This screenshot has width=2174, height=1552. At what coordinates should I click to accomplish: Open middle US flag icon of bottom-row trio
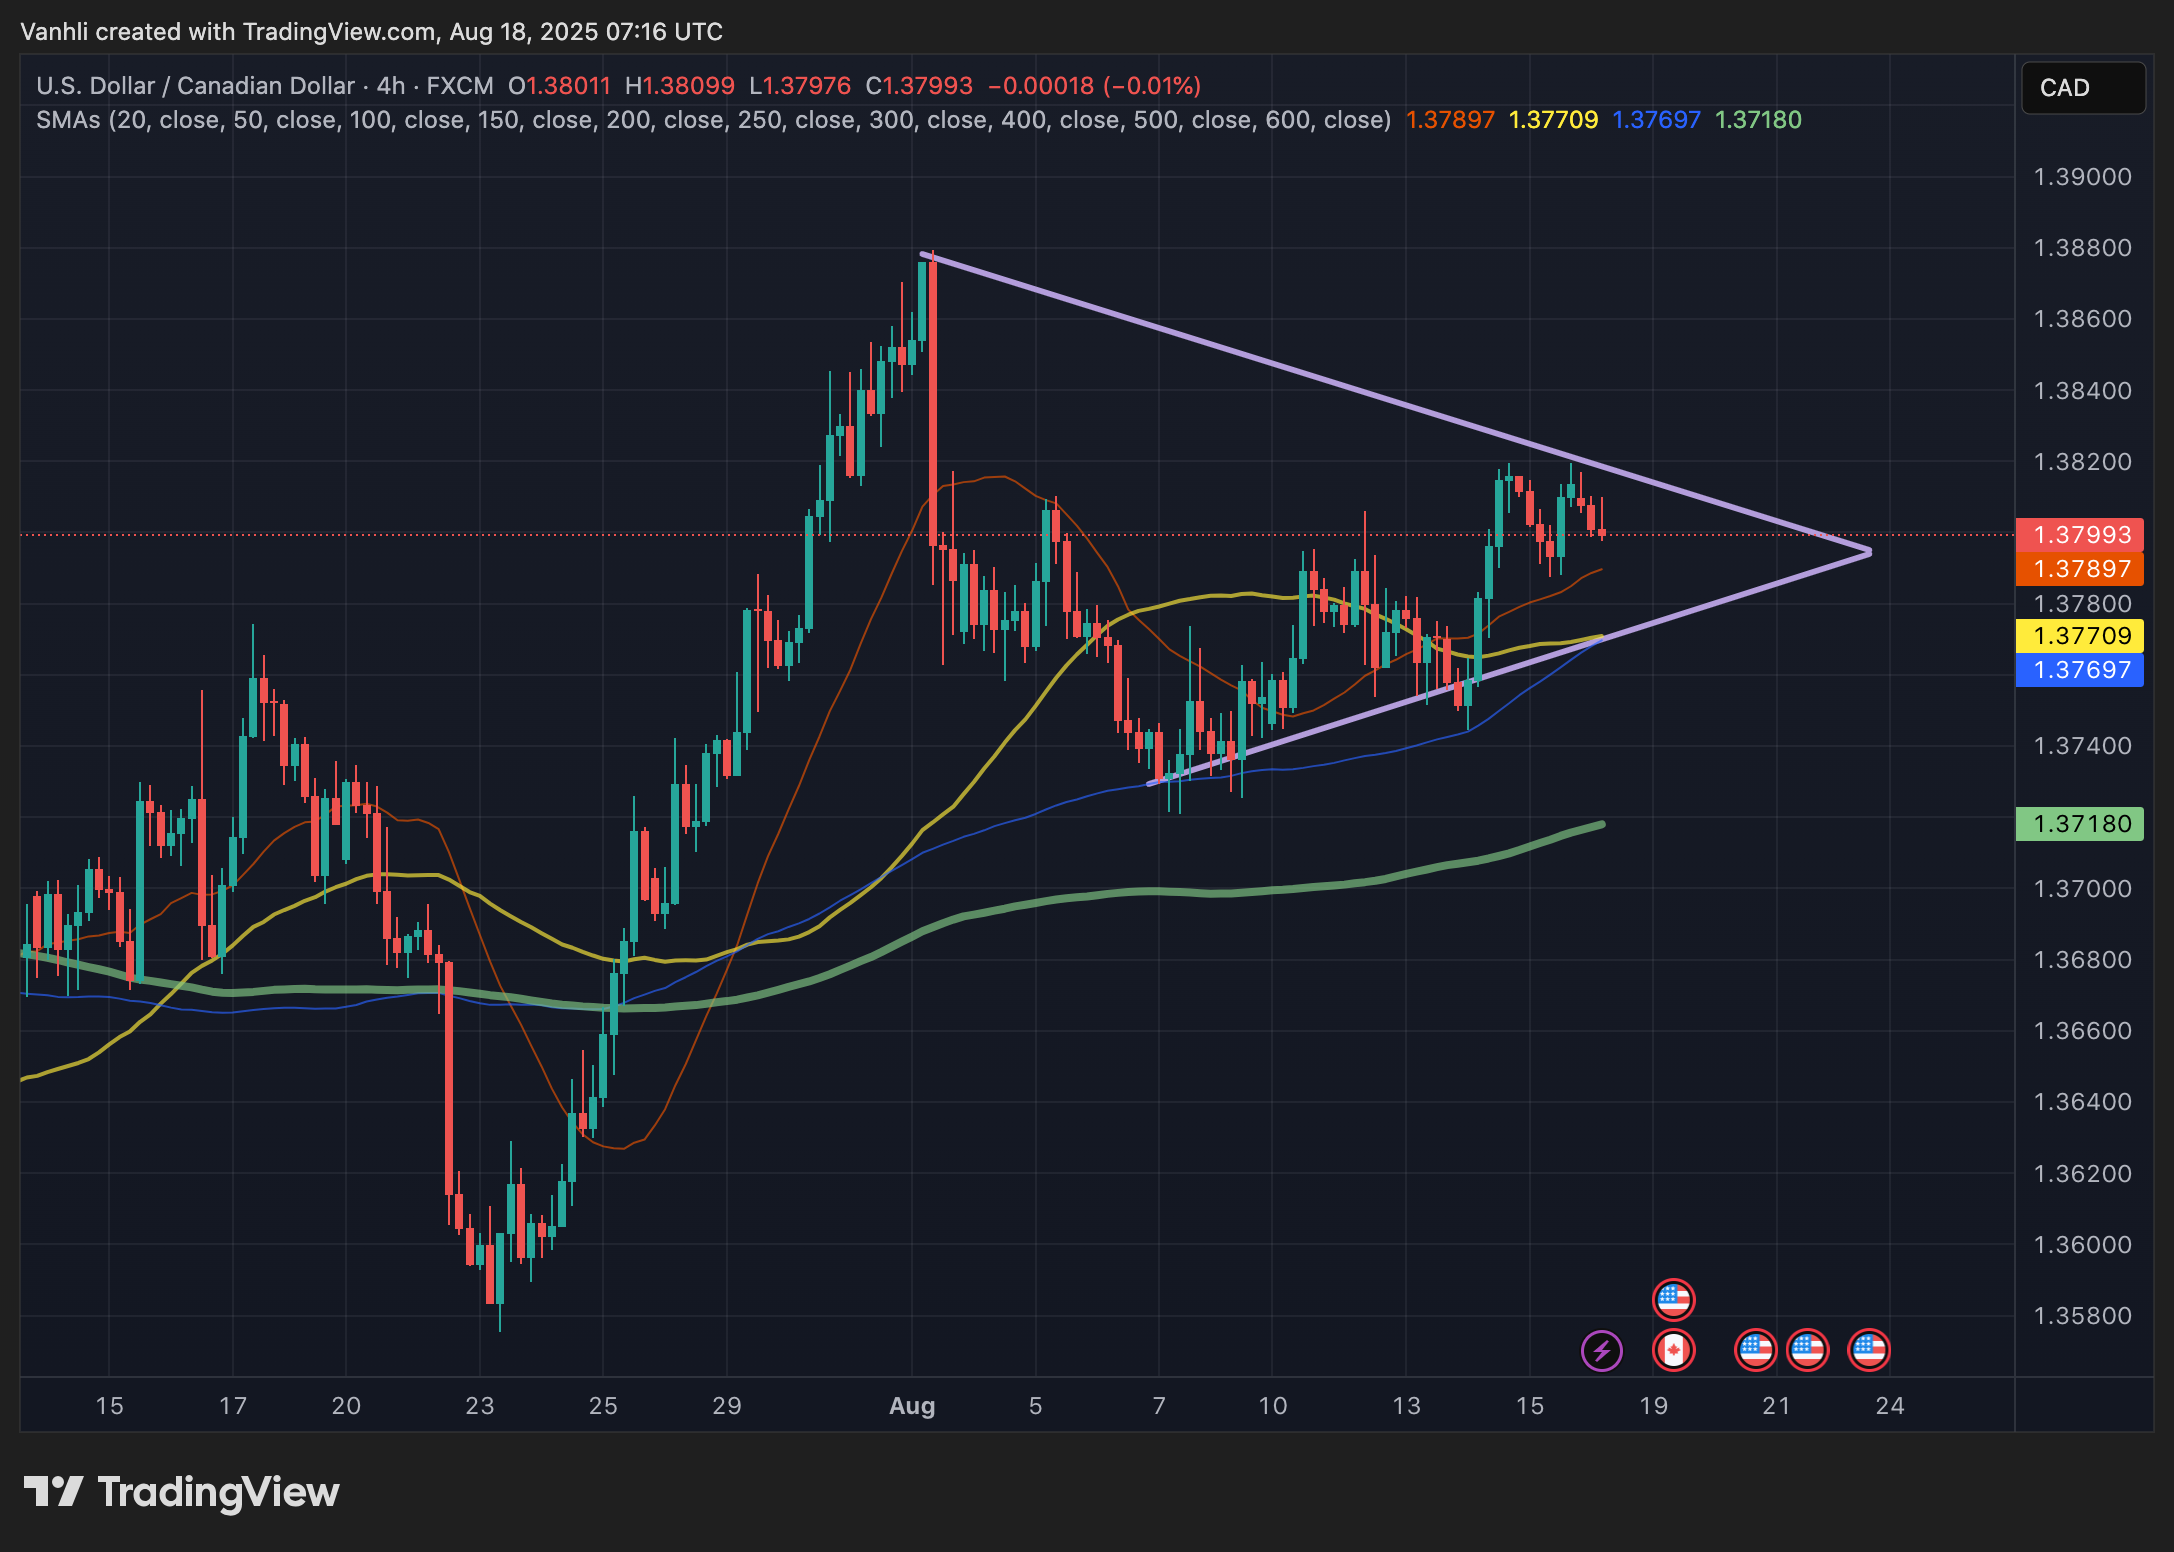[1807, 1351]
